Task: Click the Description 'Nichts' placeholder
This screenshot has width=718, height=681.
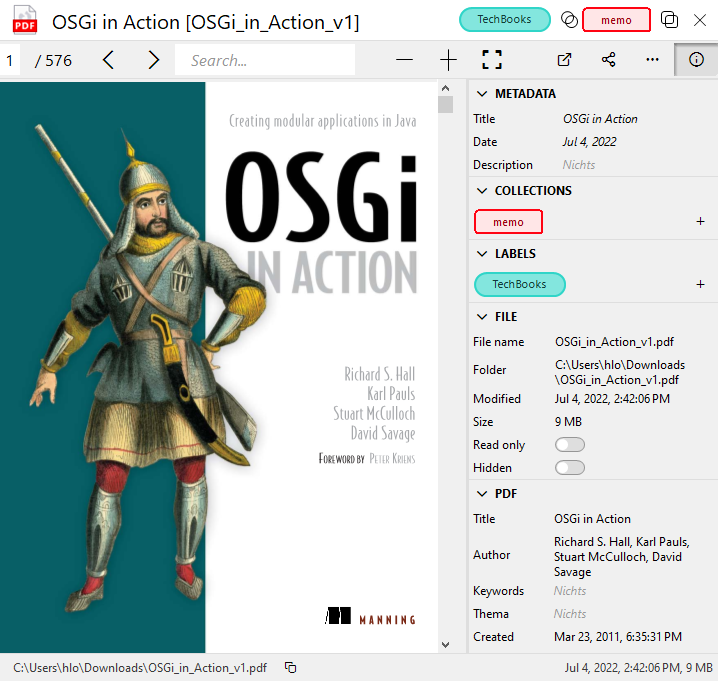Action: [579, 165]
